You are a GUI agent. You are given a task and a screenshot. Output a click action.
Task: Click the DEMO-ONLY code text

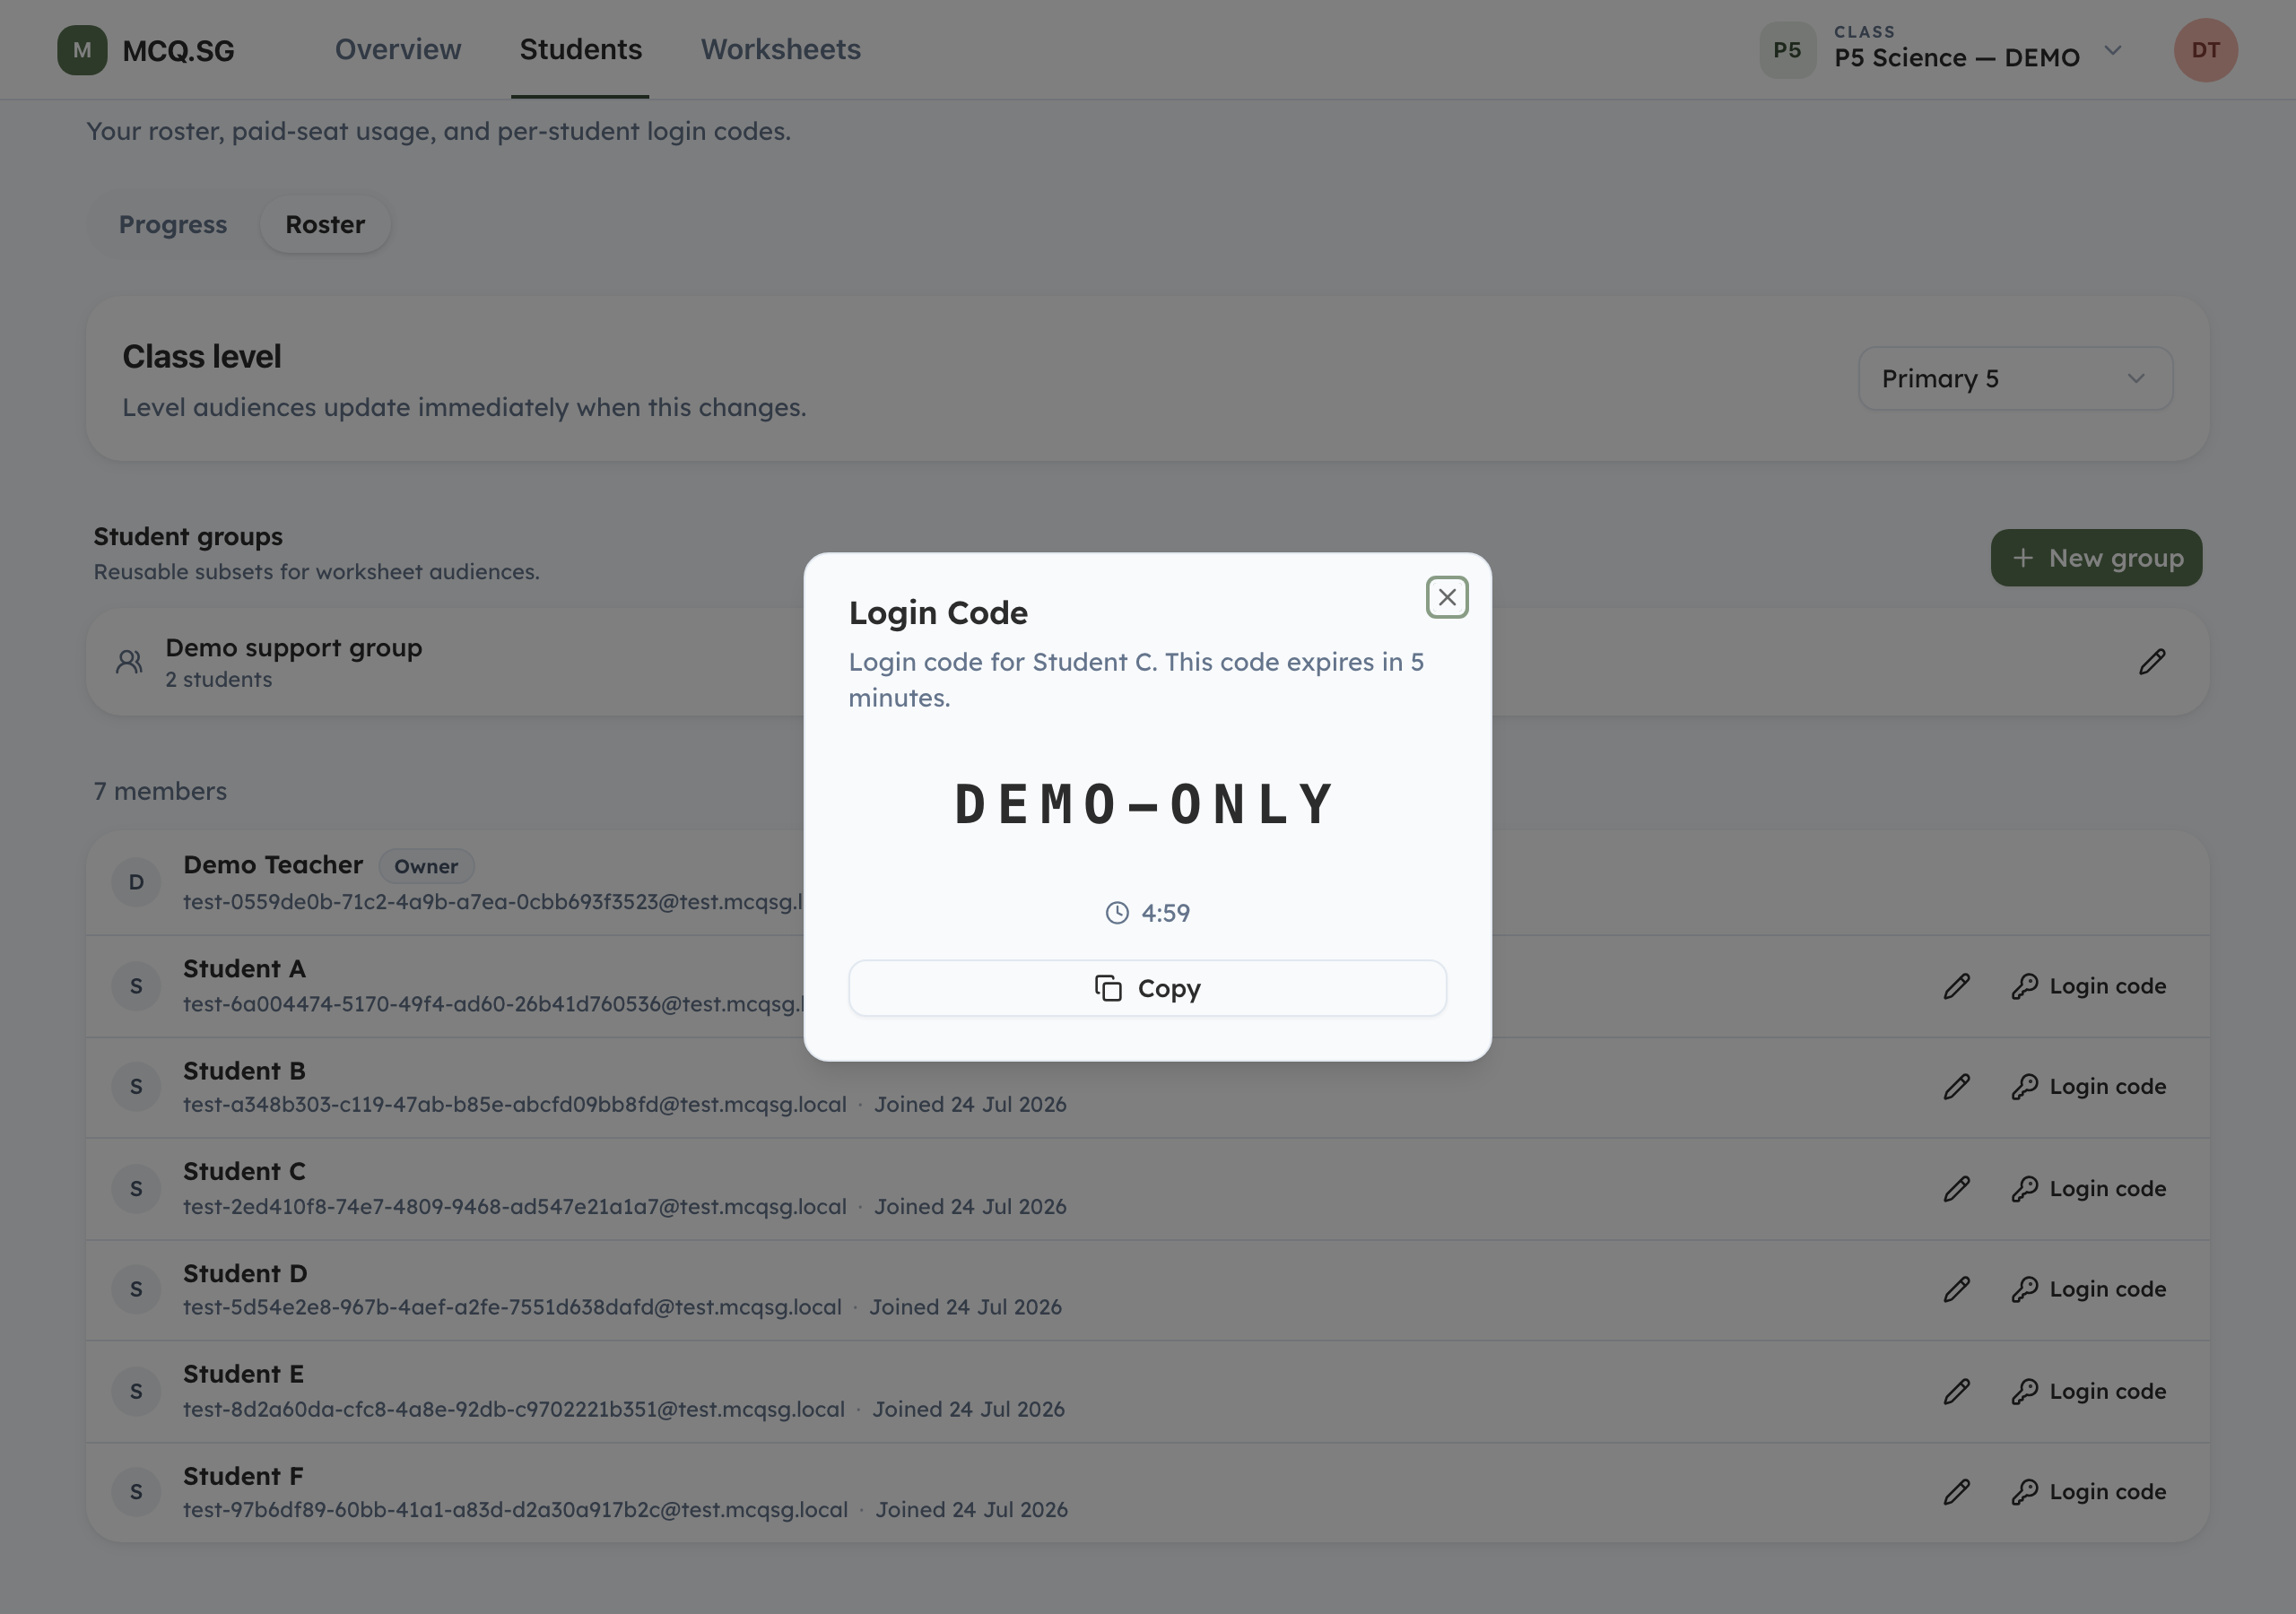click(x=1146, y=805)
